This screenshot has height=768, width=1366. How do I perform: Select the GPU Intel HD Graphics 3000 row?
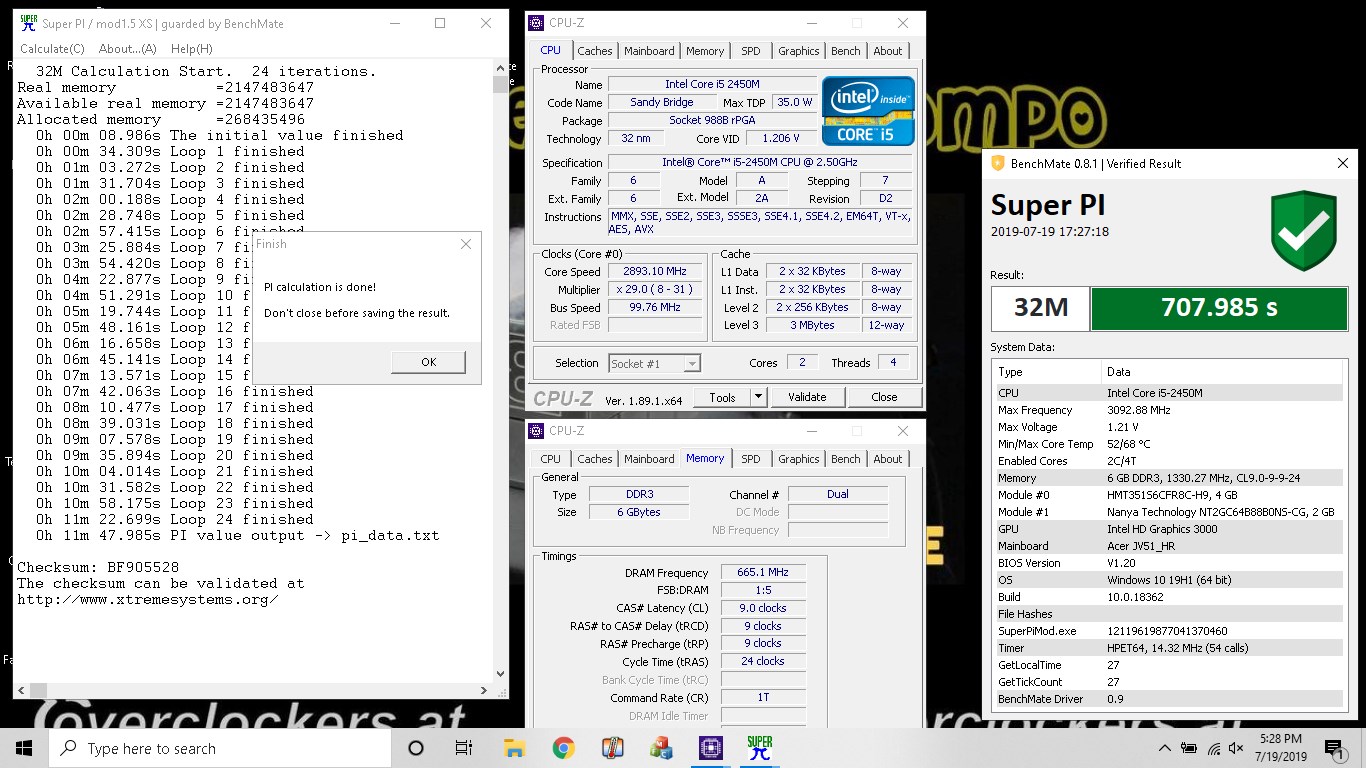(x=1169, y=529)
